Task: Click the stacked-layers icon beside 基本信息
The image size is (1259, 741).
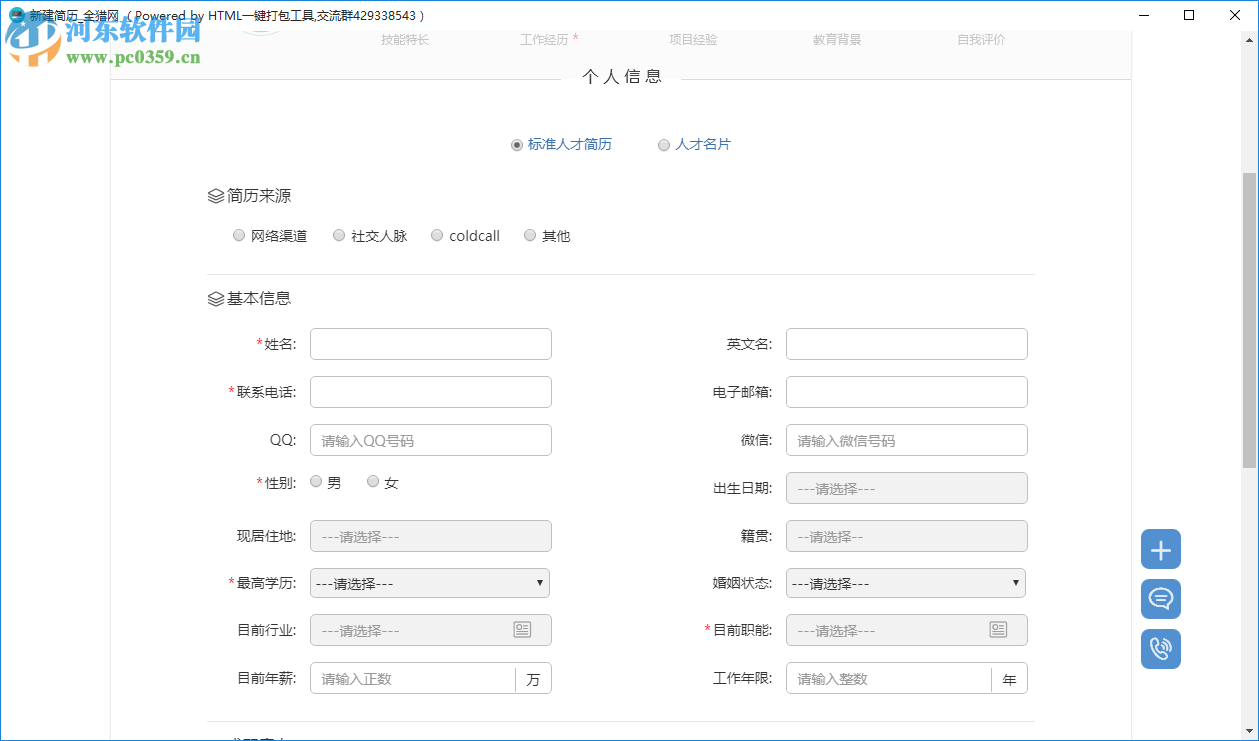Action: (x=213, y=297)
